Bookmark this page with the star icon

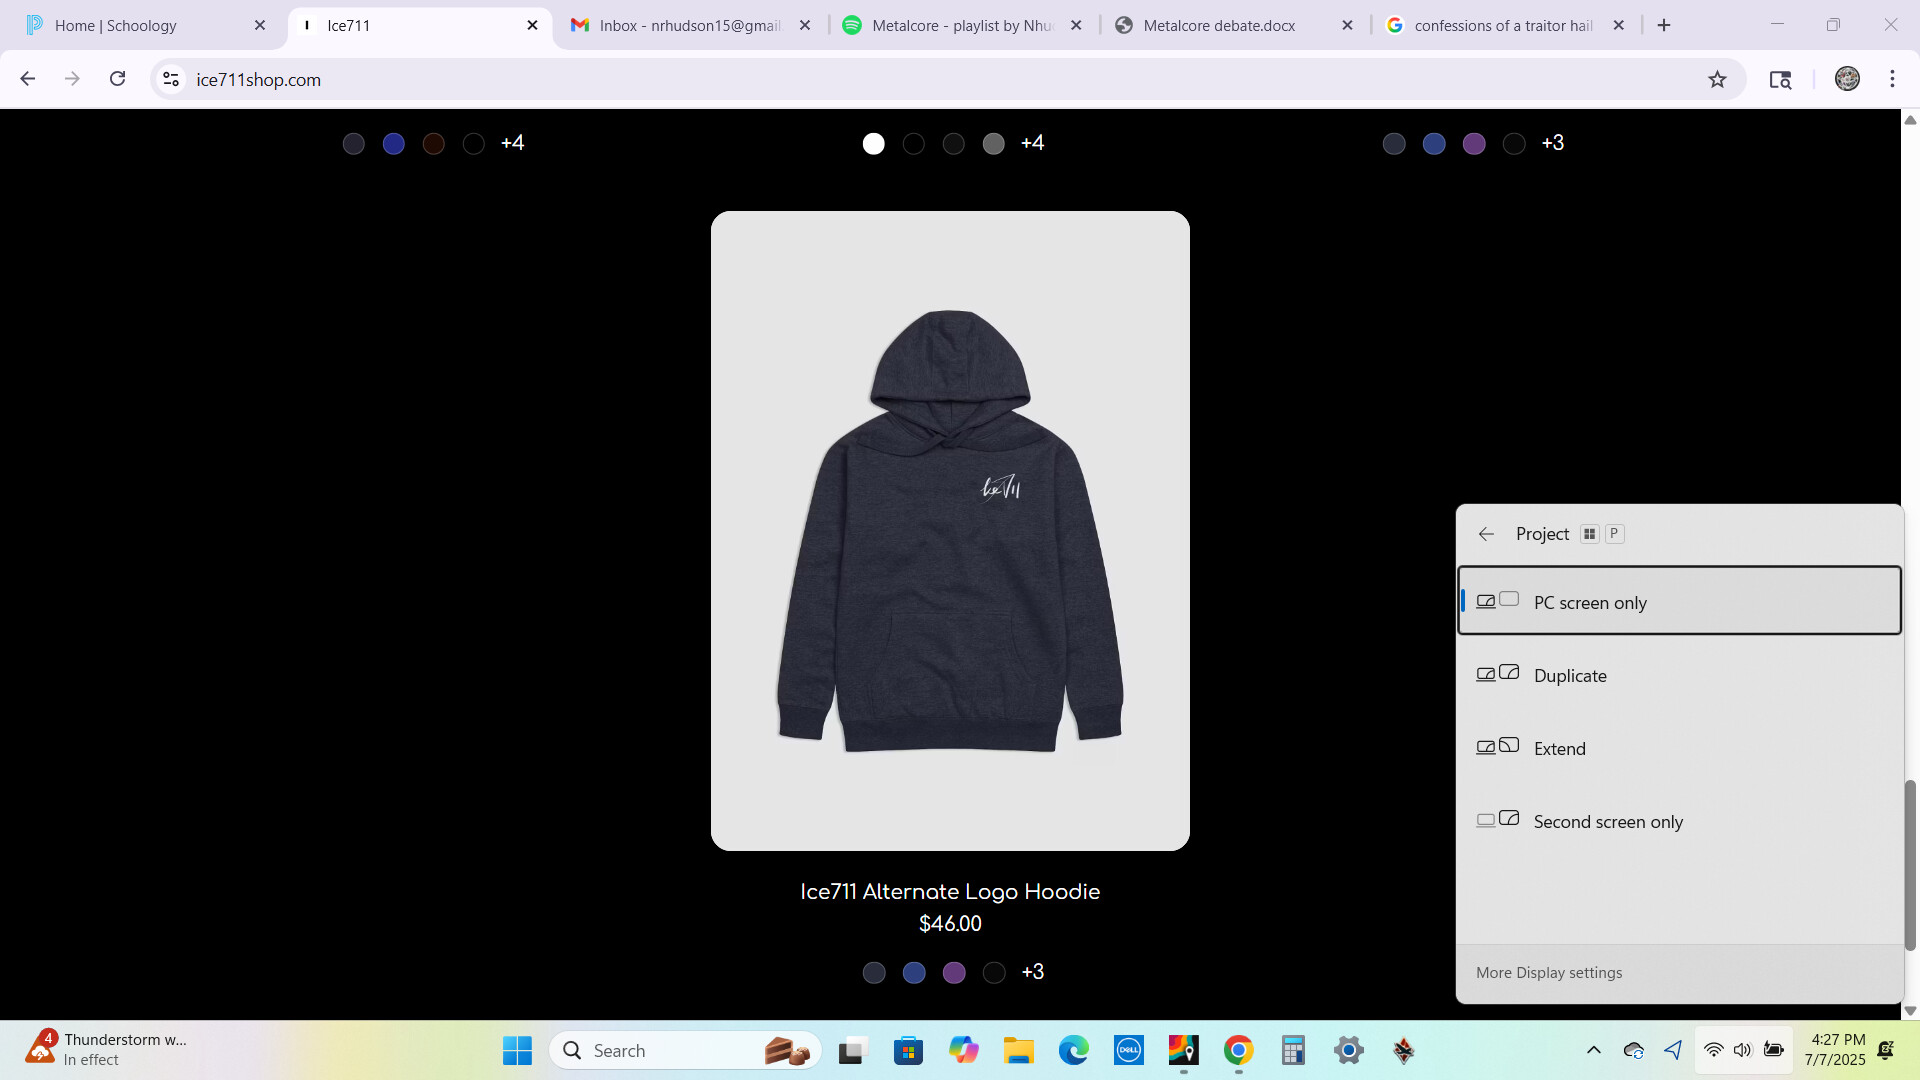(1717, 79)
